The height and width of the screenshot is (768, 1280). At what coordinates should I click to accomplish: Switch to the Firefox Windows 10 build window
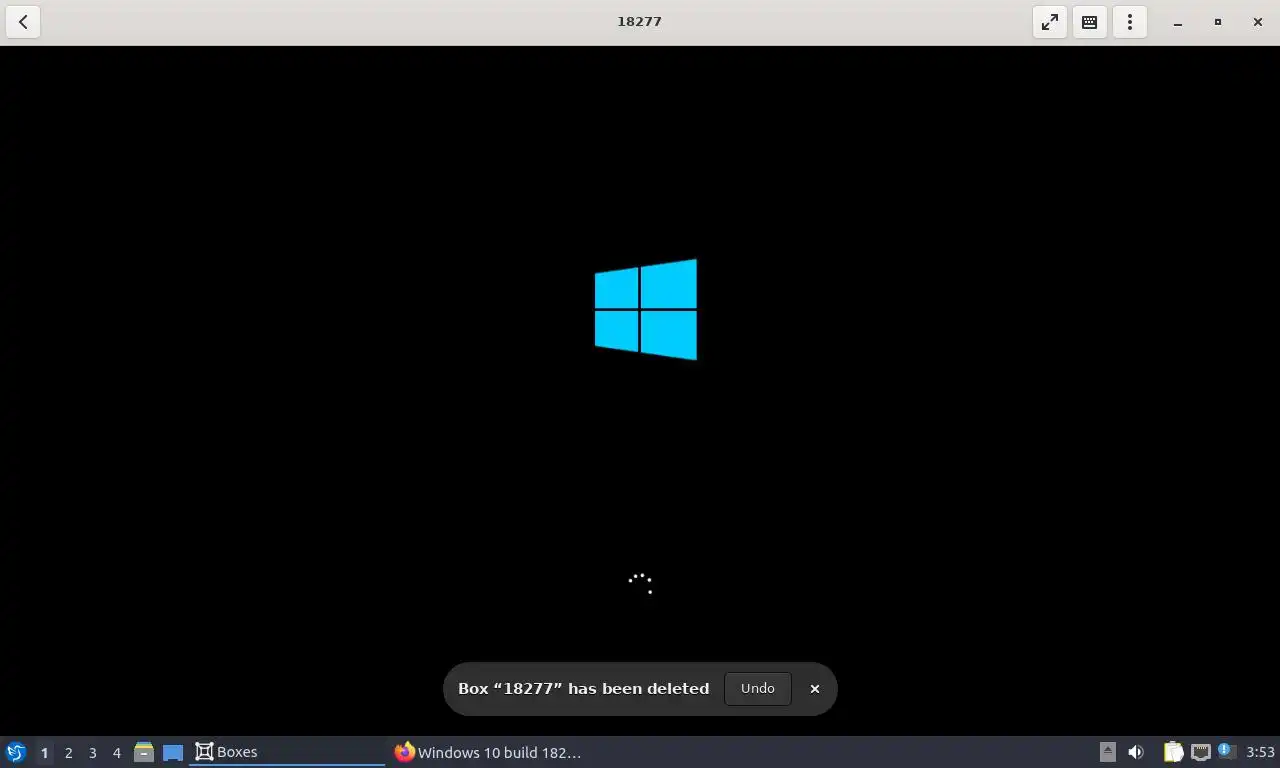pos(488,752)
